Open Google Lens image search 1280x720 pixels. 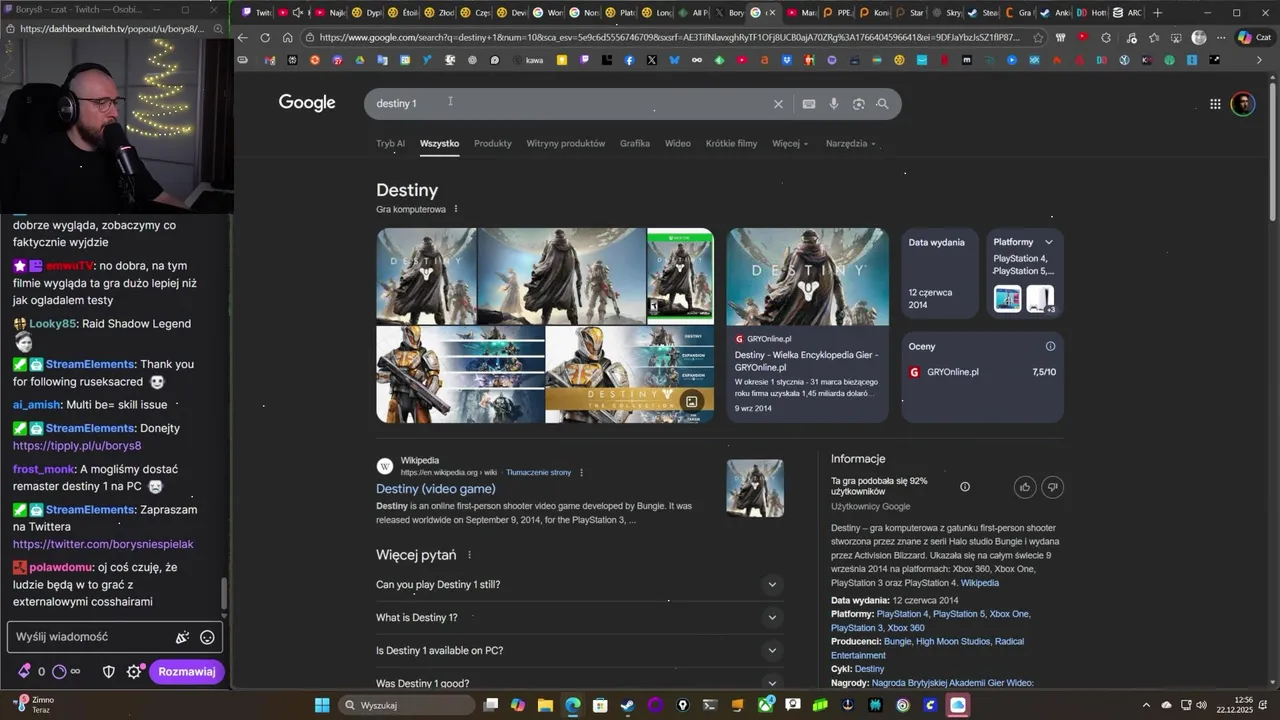(x=858, y=104)
